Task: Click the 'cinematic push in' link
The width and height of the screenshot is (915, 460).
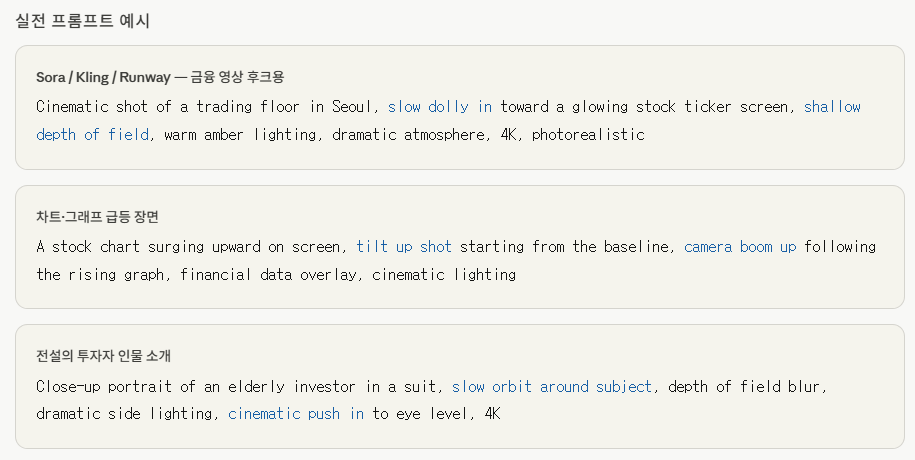Action: 296,414
